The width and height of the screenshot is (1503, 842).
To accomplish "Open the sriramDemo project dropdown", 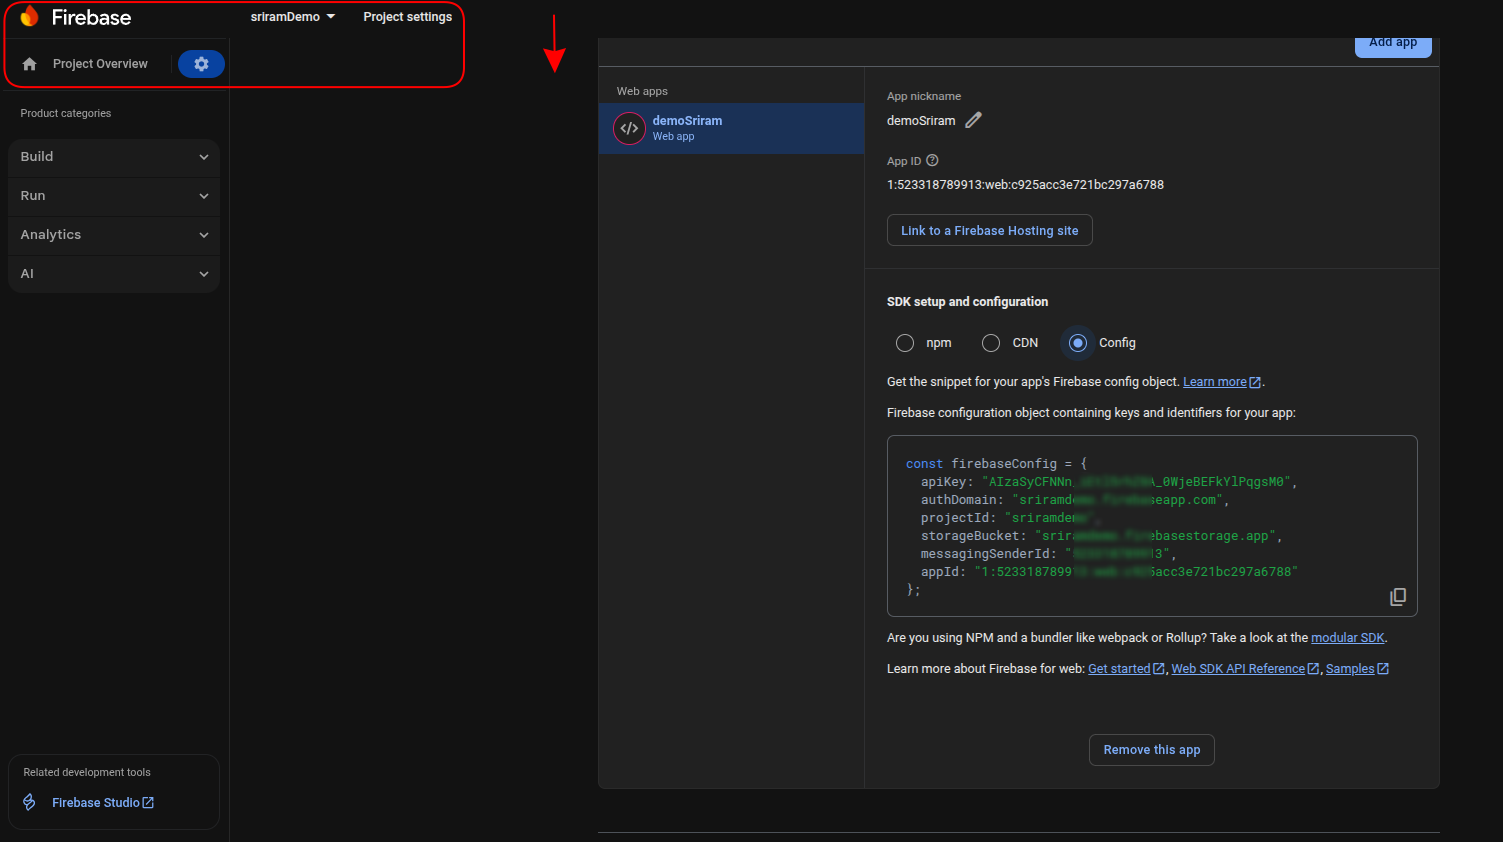I will pyautogui.click(x=293, y=17).
